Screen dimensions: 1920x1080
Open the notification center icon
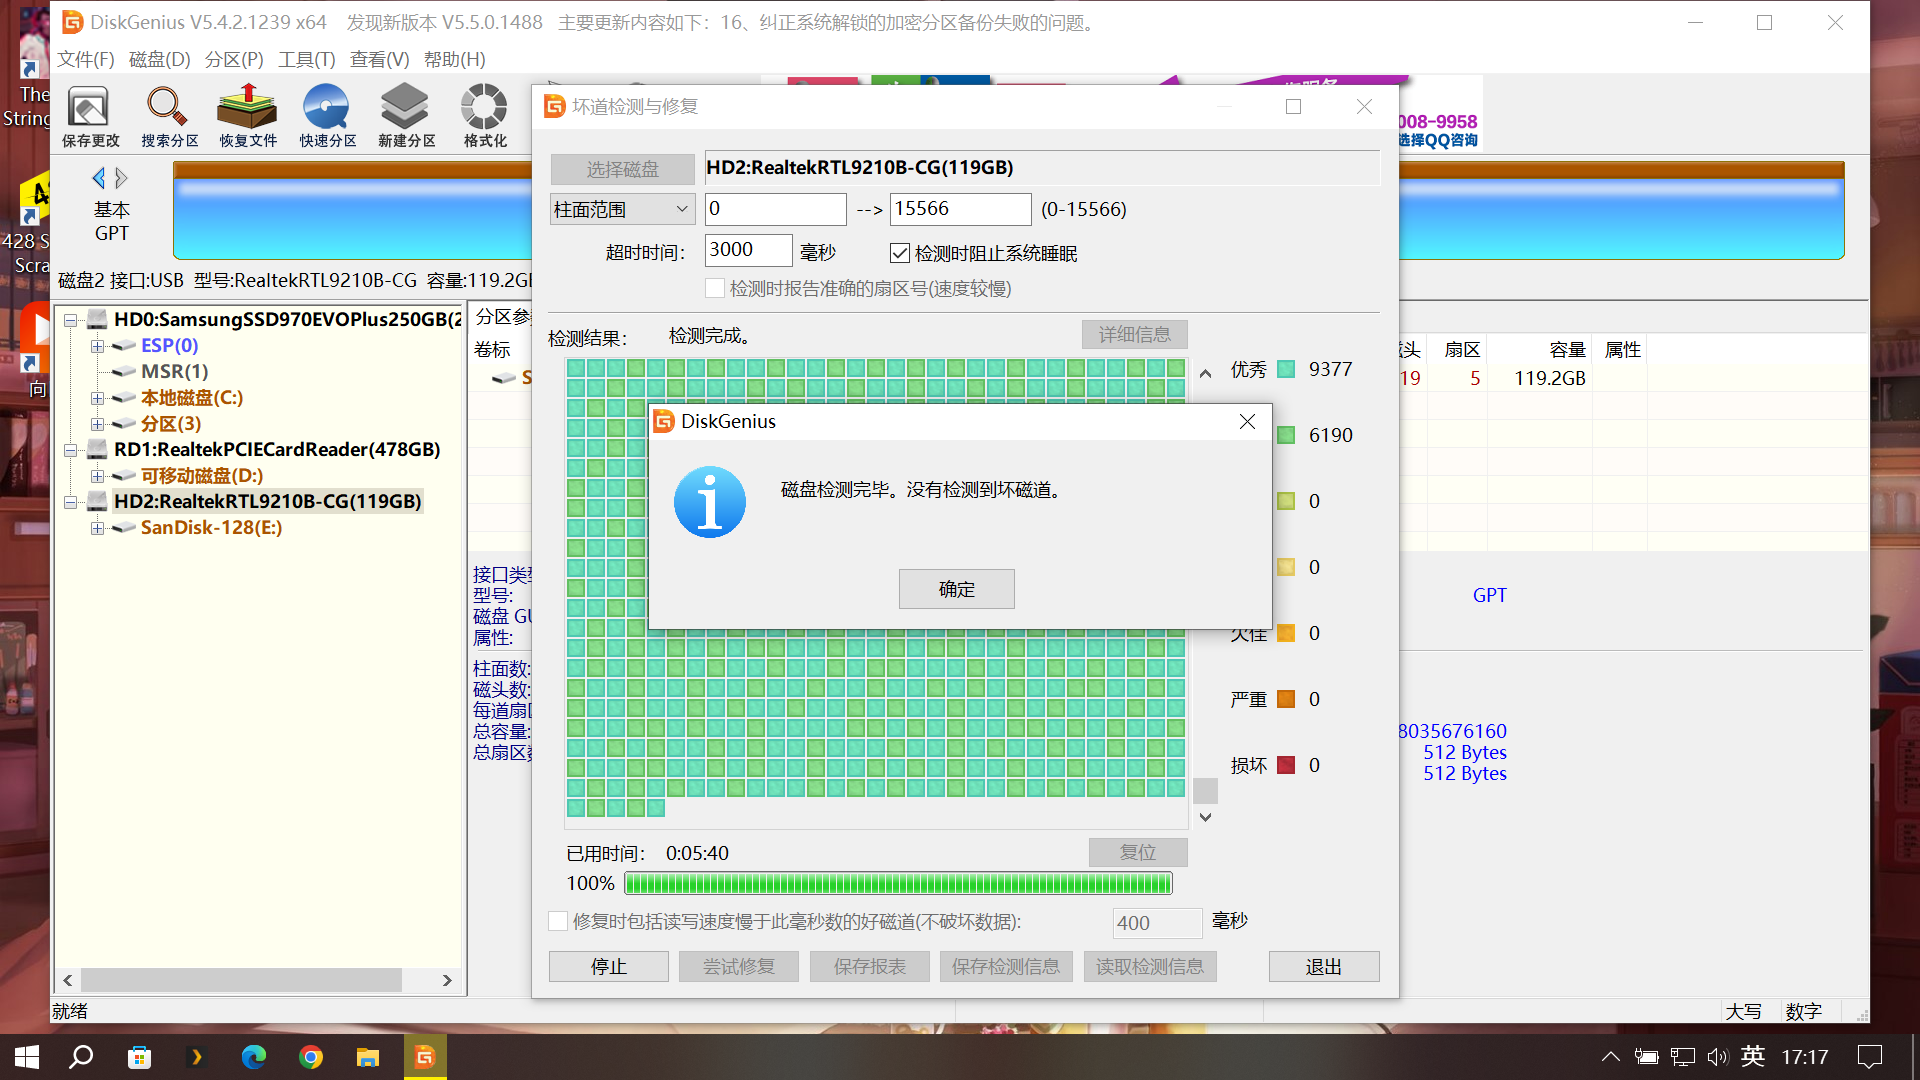click(x=1869, y=1057)
